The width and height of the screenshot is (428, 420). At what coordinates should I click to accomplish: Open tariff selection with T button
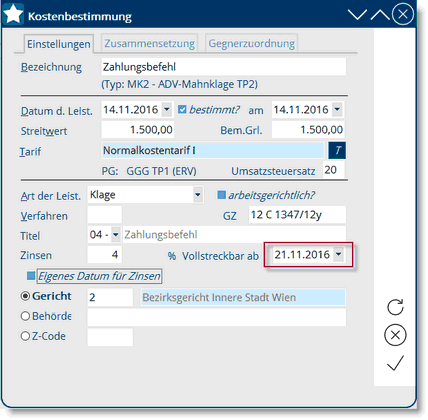[x=337, y=150]
